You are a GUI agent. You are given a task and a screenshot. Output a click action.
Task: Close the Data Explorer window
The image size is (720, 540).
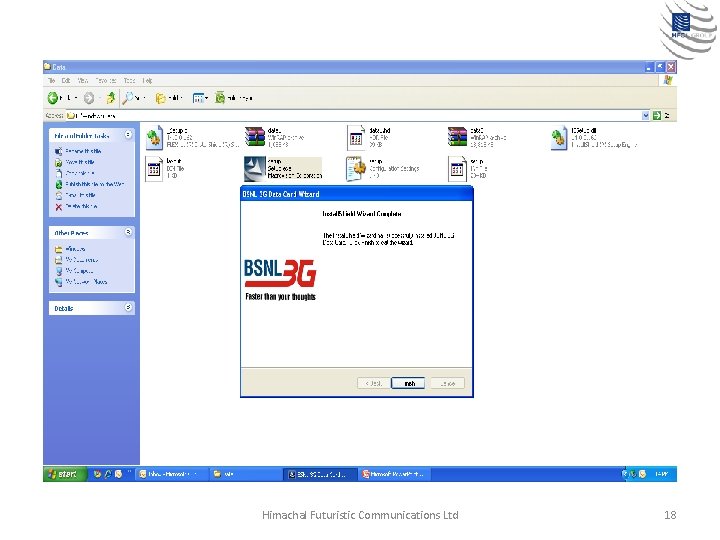click(671, 68)
